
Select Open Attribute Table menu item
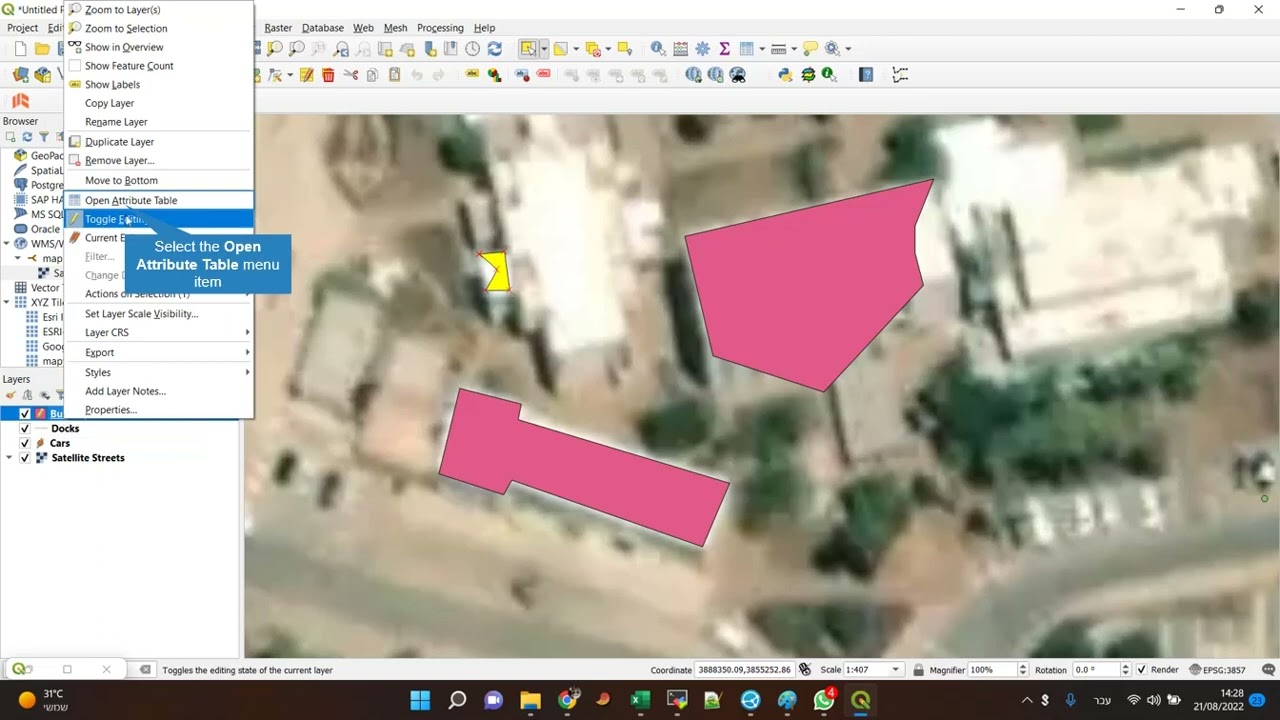(158, 200)
